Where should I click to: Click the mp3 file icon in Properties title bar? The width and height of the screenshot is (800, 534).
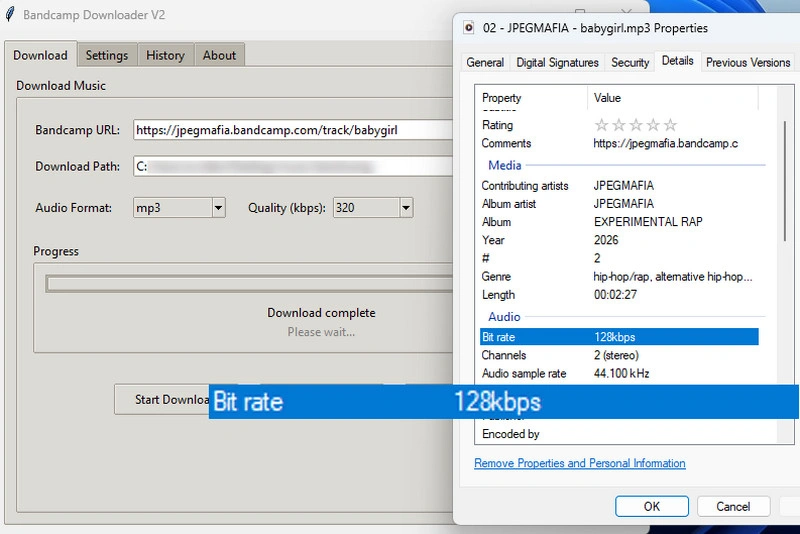click(x=468, y=28)
